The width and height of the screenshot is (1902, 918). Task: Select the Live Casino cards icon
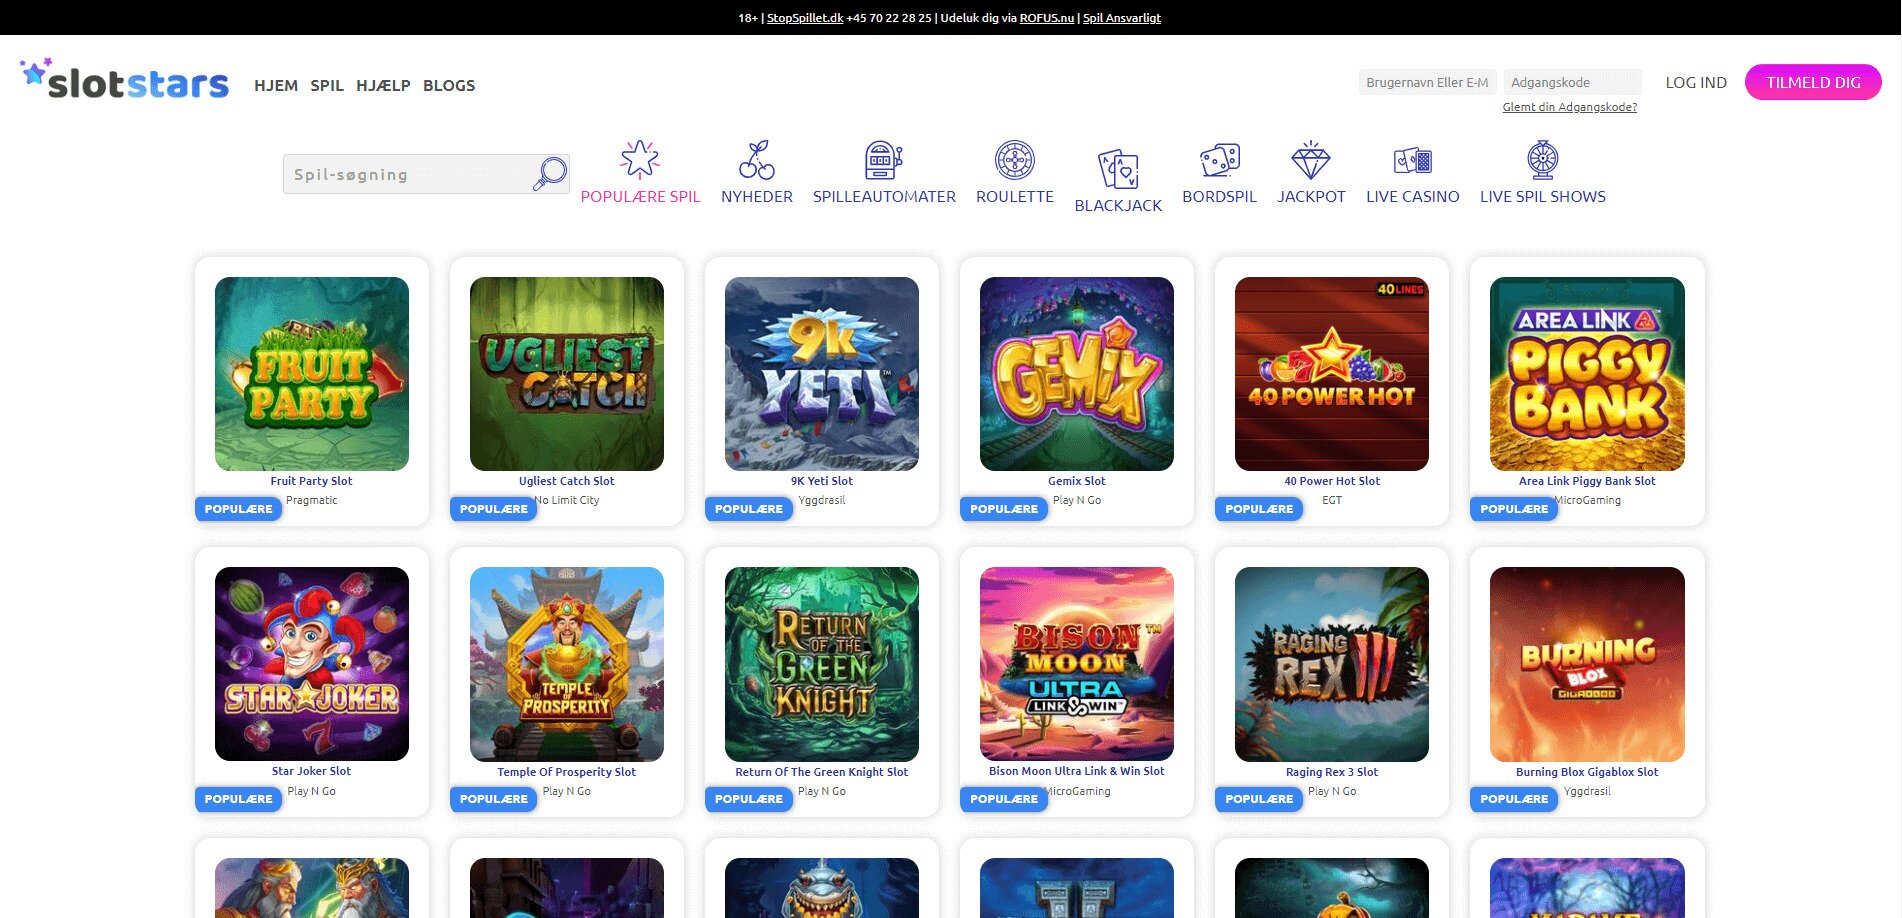click(1413, 159)
